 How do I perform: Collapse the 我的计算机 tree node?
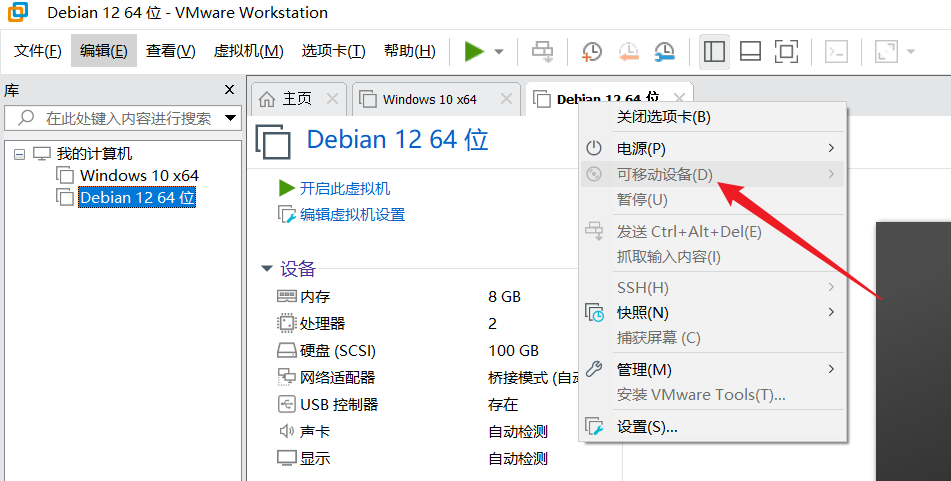(19, 154)
